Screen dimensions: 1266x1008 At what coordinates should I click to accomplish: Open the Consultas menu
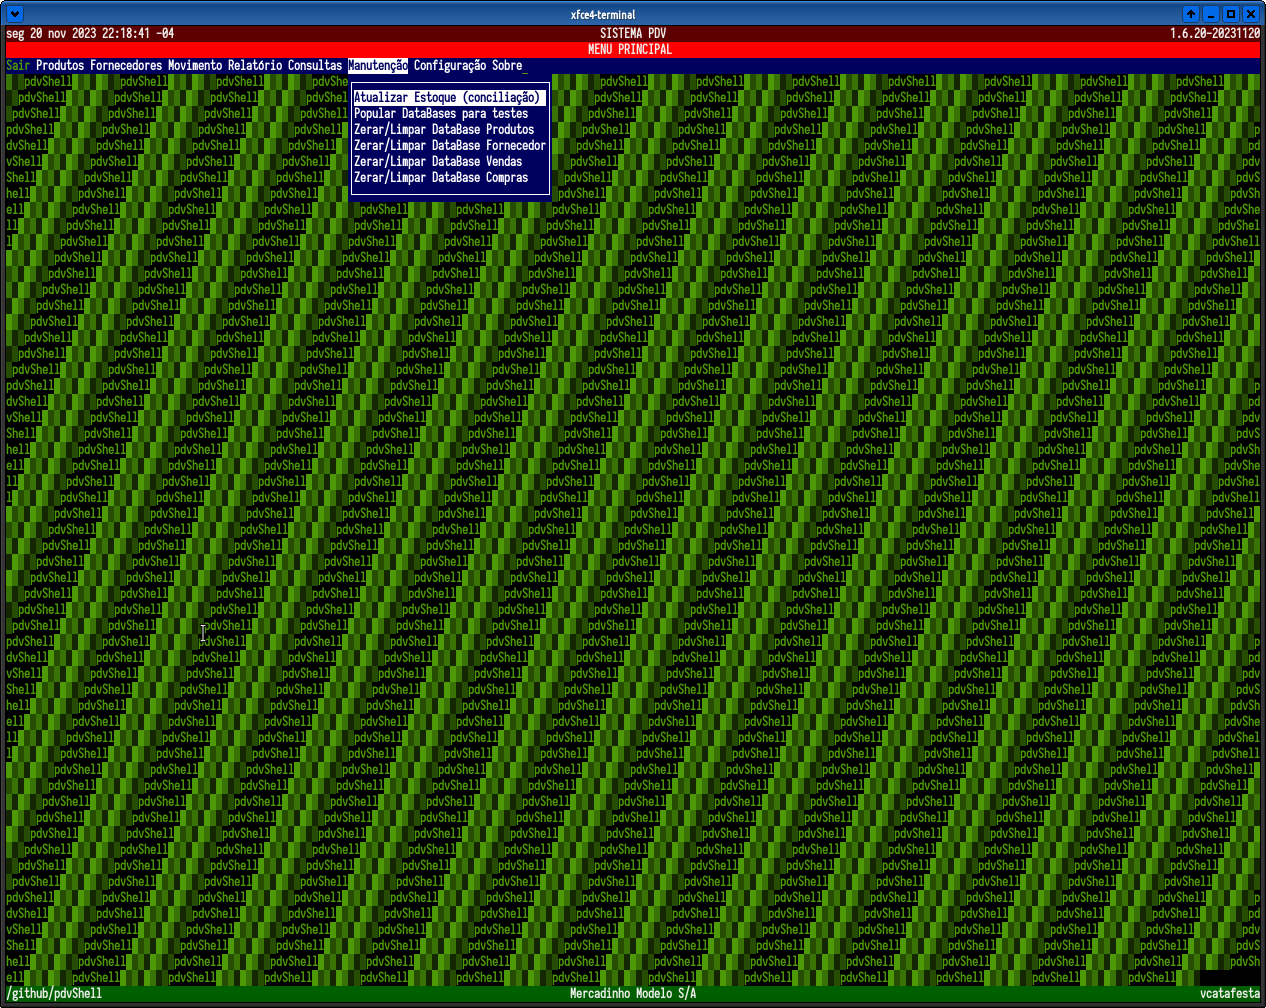coord(315,65)
